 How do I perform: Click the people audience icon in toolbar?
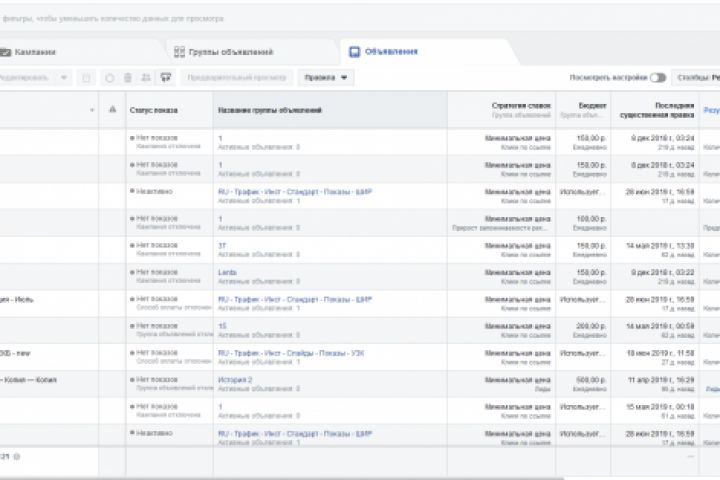[146, 77]
